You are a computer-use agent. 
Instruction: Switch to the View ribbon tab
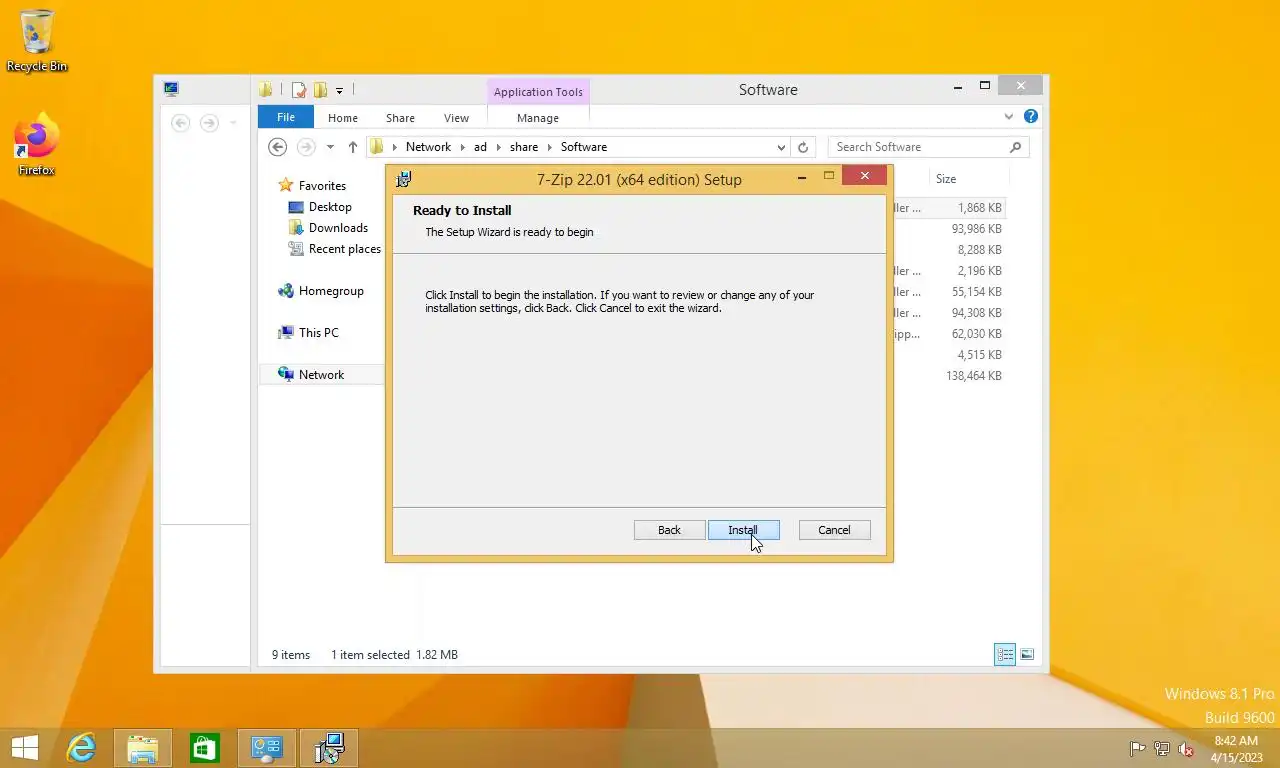[x=456, y=118]
